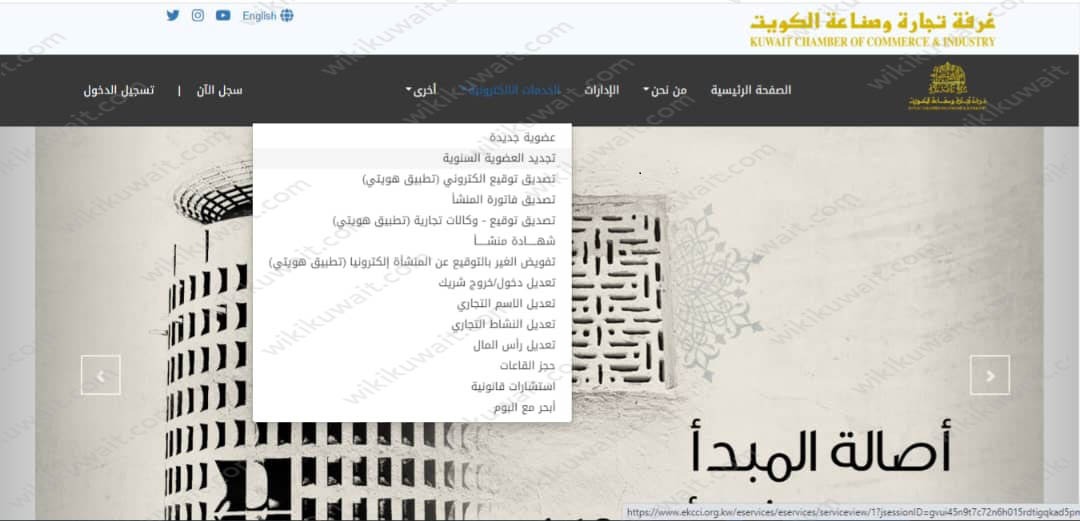Screen dimensions: 1080x521
Task: Open the YouTube channel icon
Action: (x=223, y=15)
